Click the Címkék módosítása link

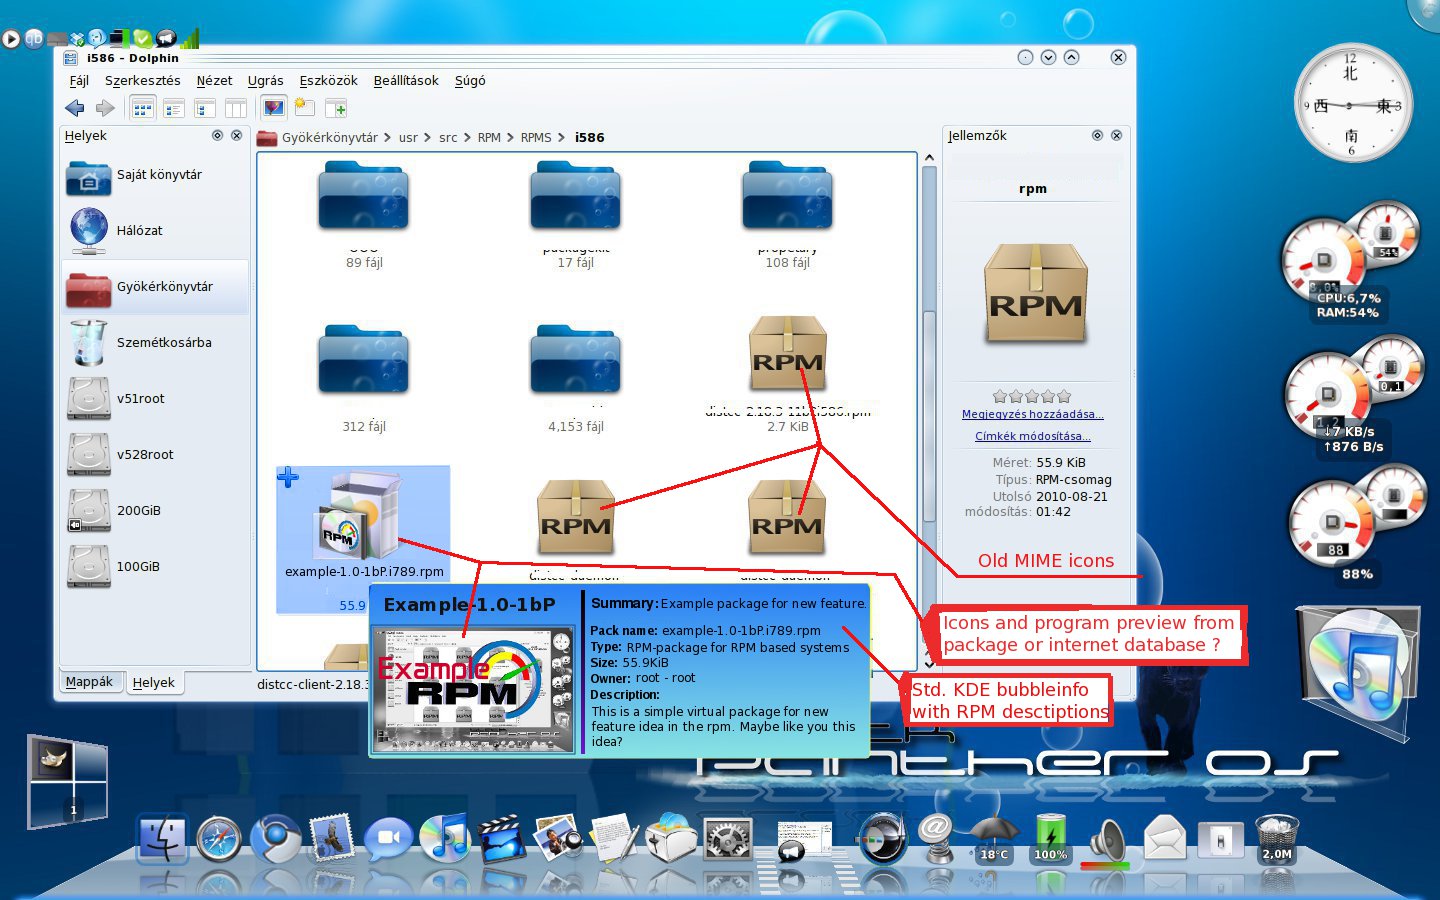coord(1032,436)
